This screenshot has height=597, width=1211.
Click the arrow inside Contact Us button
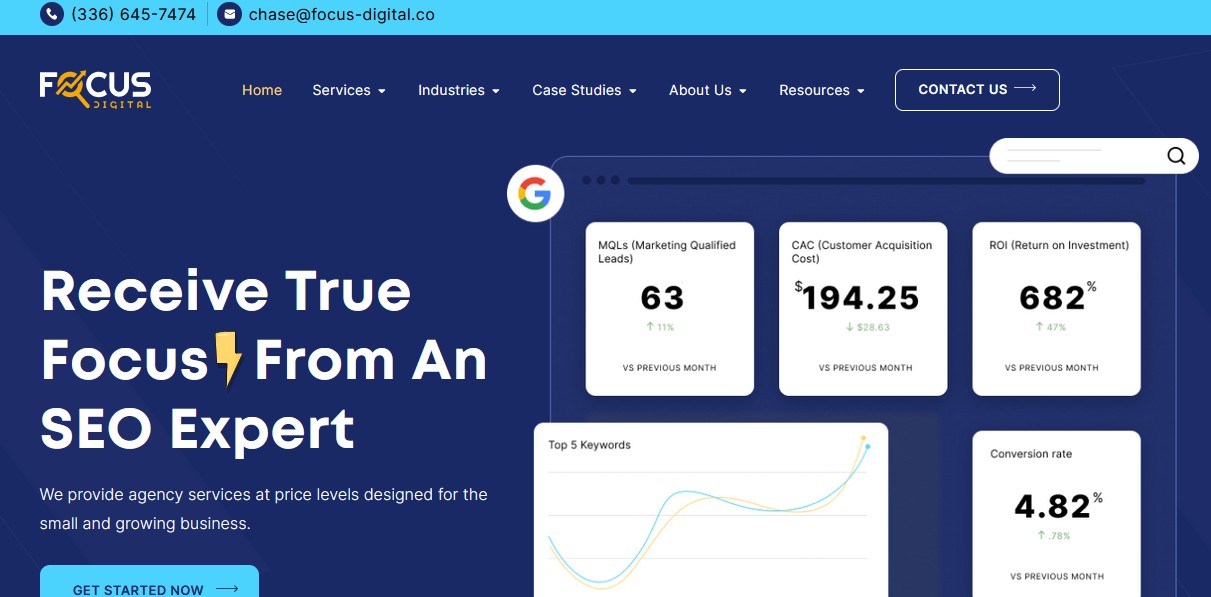[1025, 89]
